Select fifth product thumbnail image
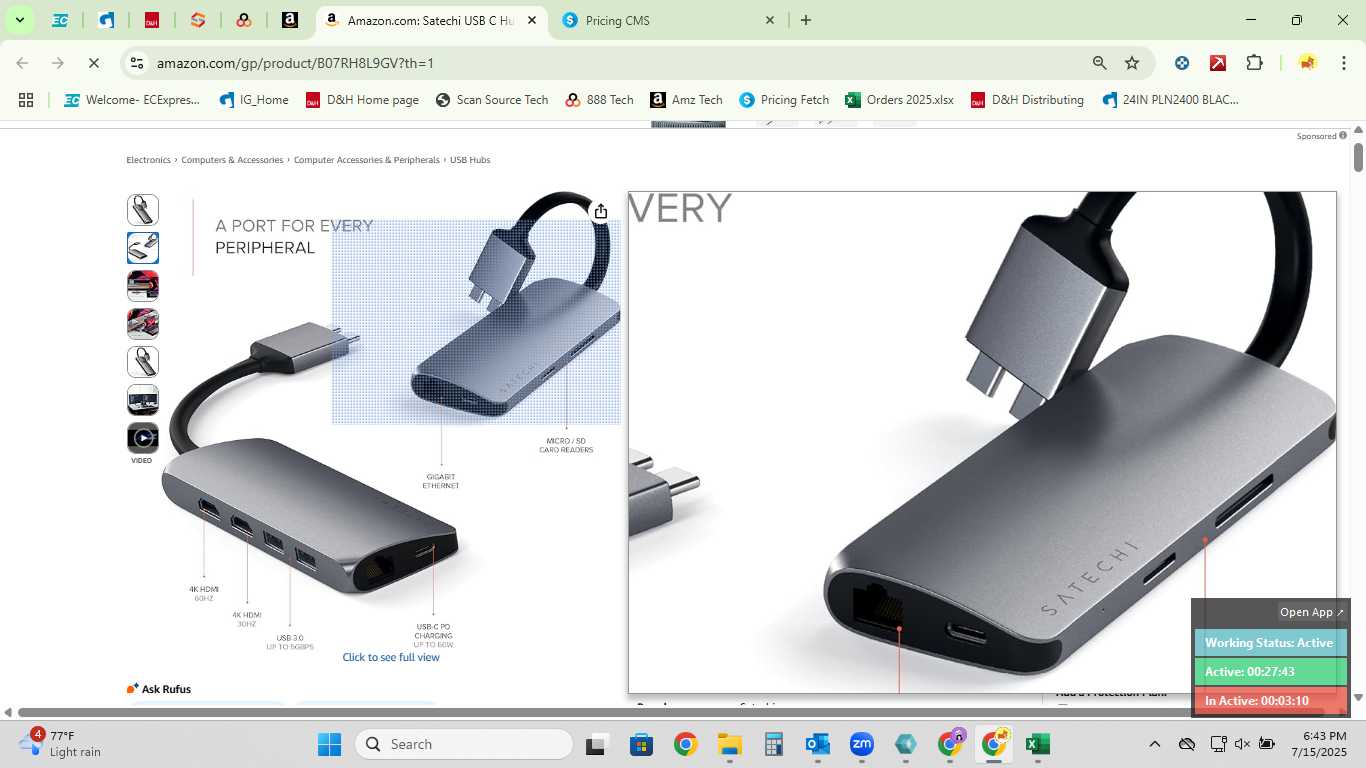This screenshot has width=1366, height=768. click(143, 362)
